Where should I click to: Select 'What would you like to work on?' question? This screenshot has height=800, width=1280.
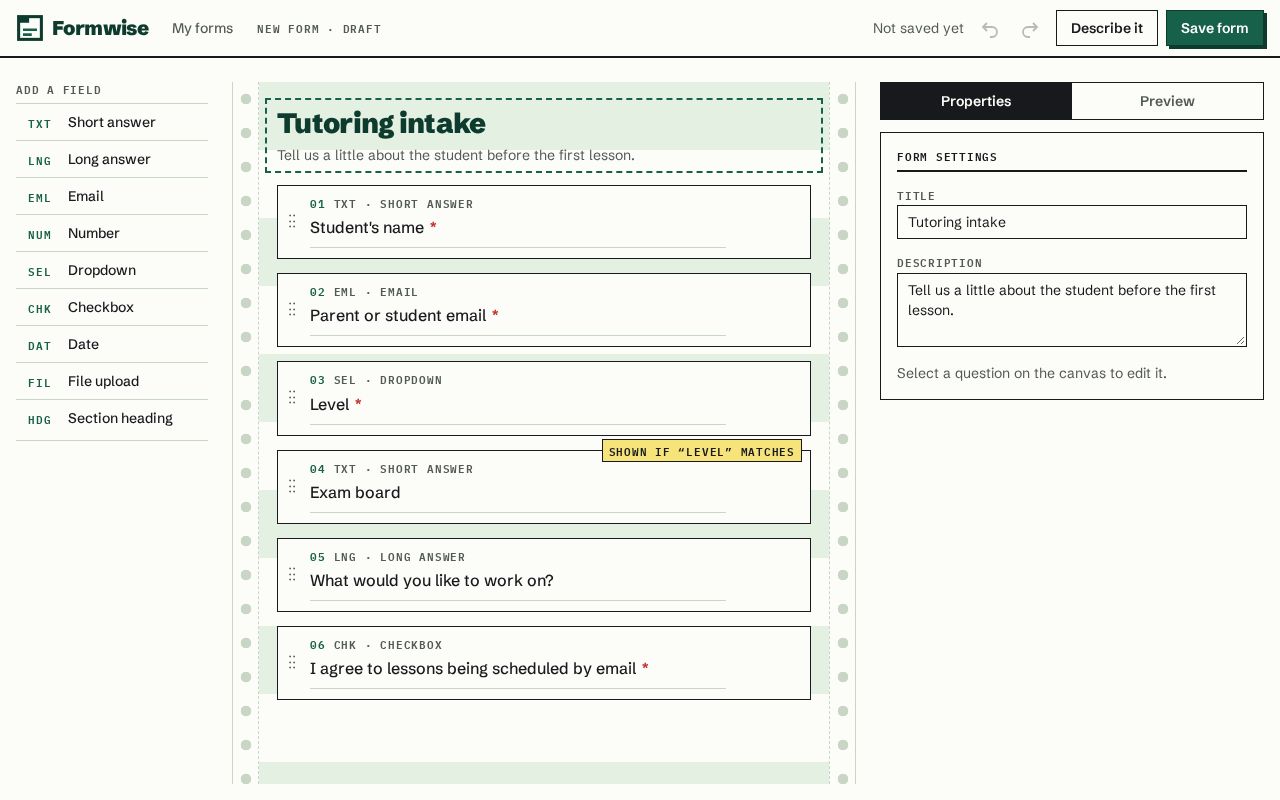(544, 575)
